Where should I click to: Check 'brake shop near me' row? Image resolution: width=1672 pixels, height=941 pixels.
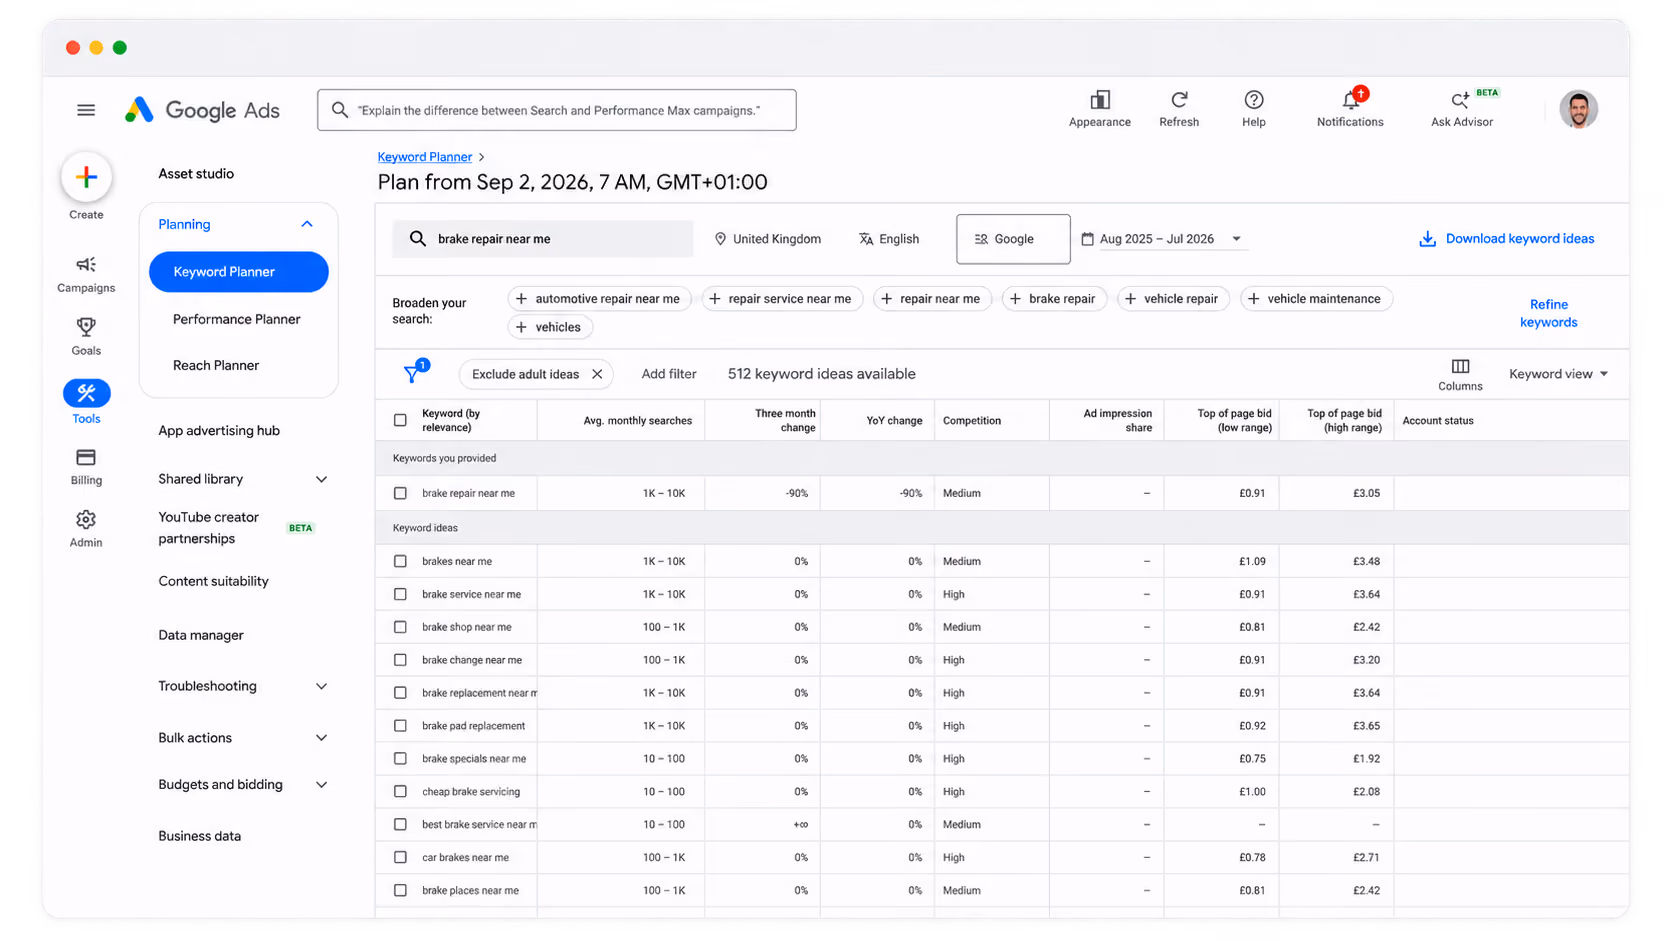(400, 627)
